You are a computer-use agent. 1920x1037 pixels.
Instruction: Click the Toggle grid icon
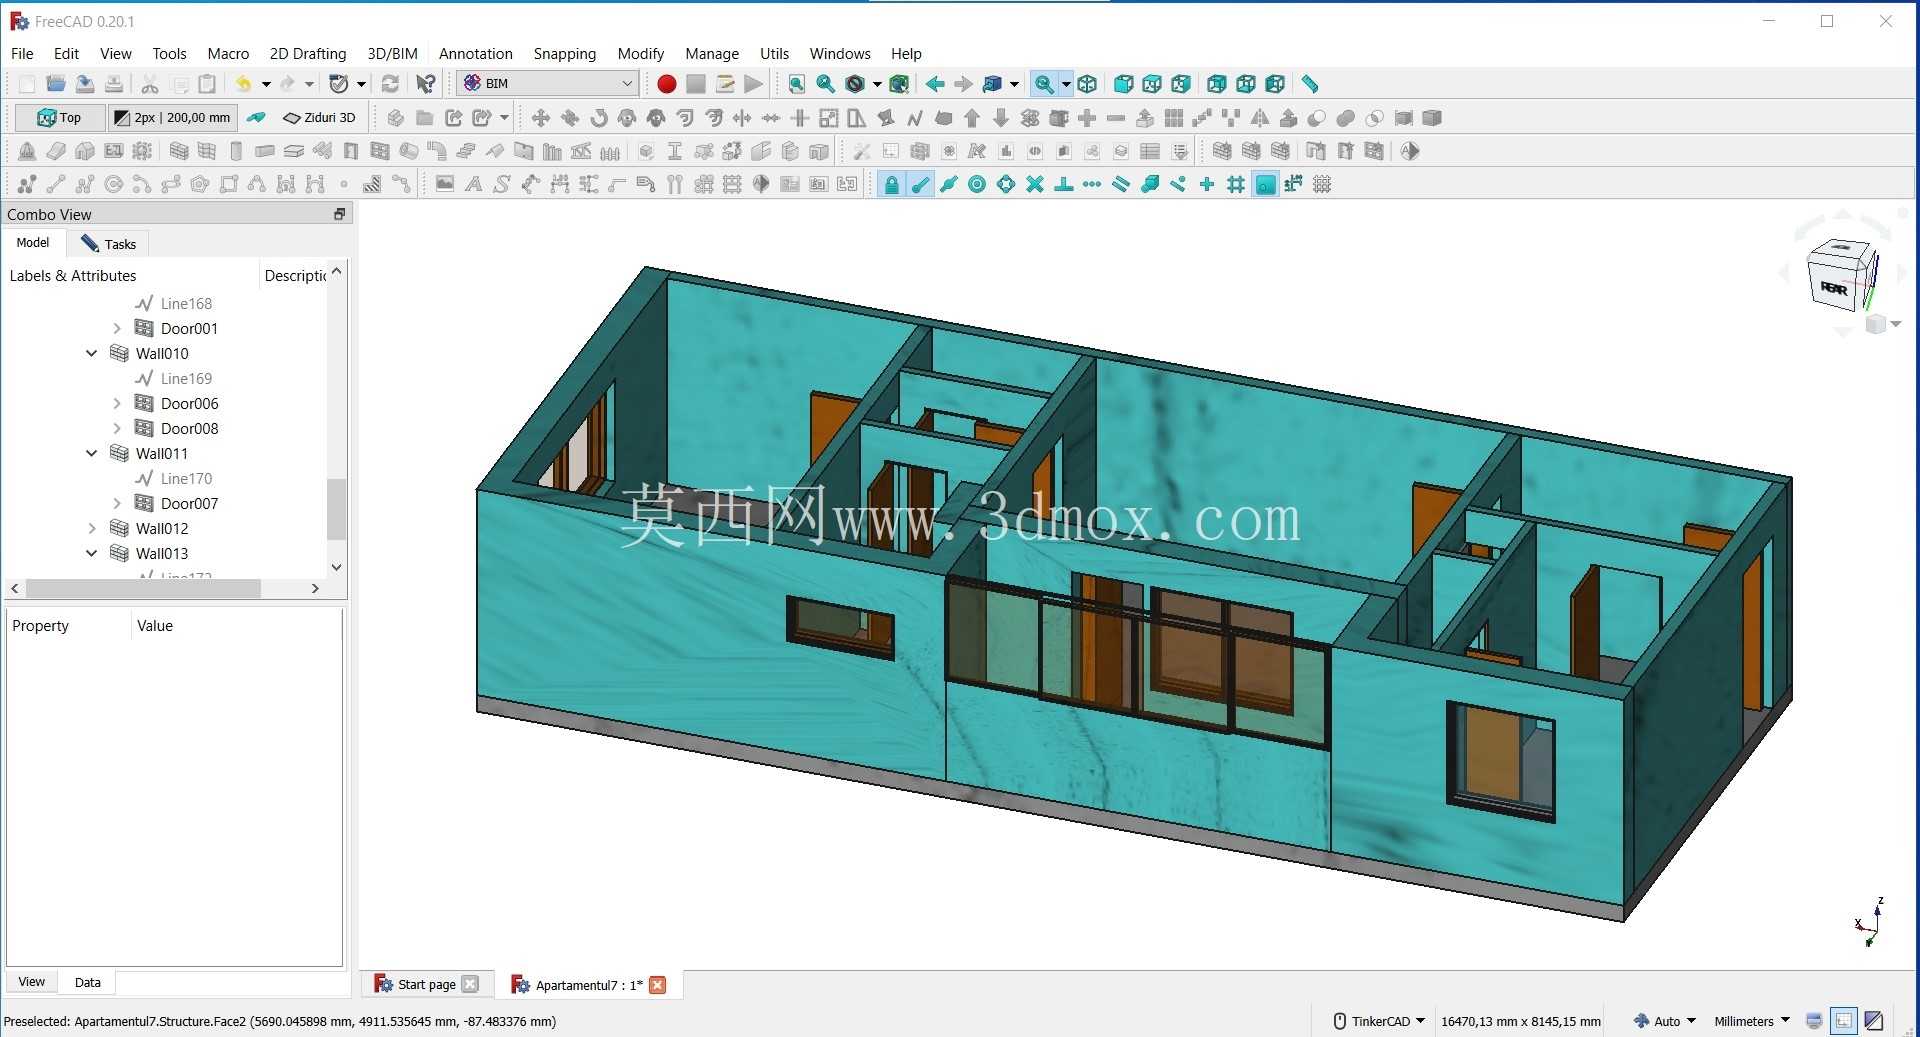[x=1322, y=184]
